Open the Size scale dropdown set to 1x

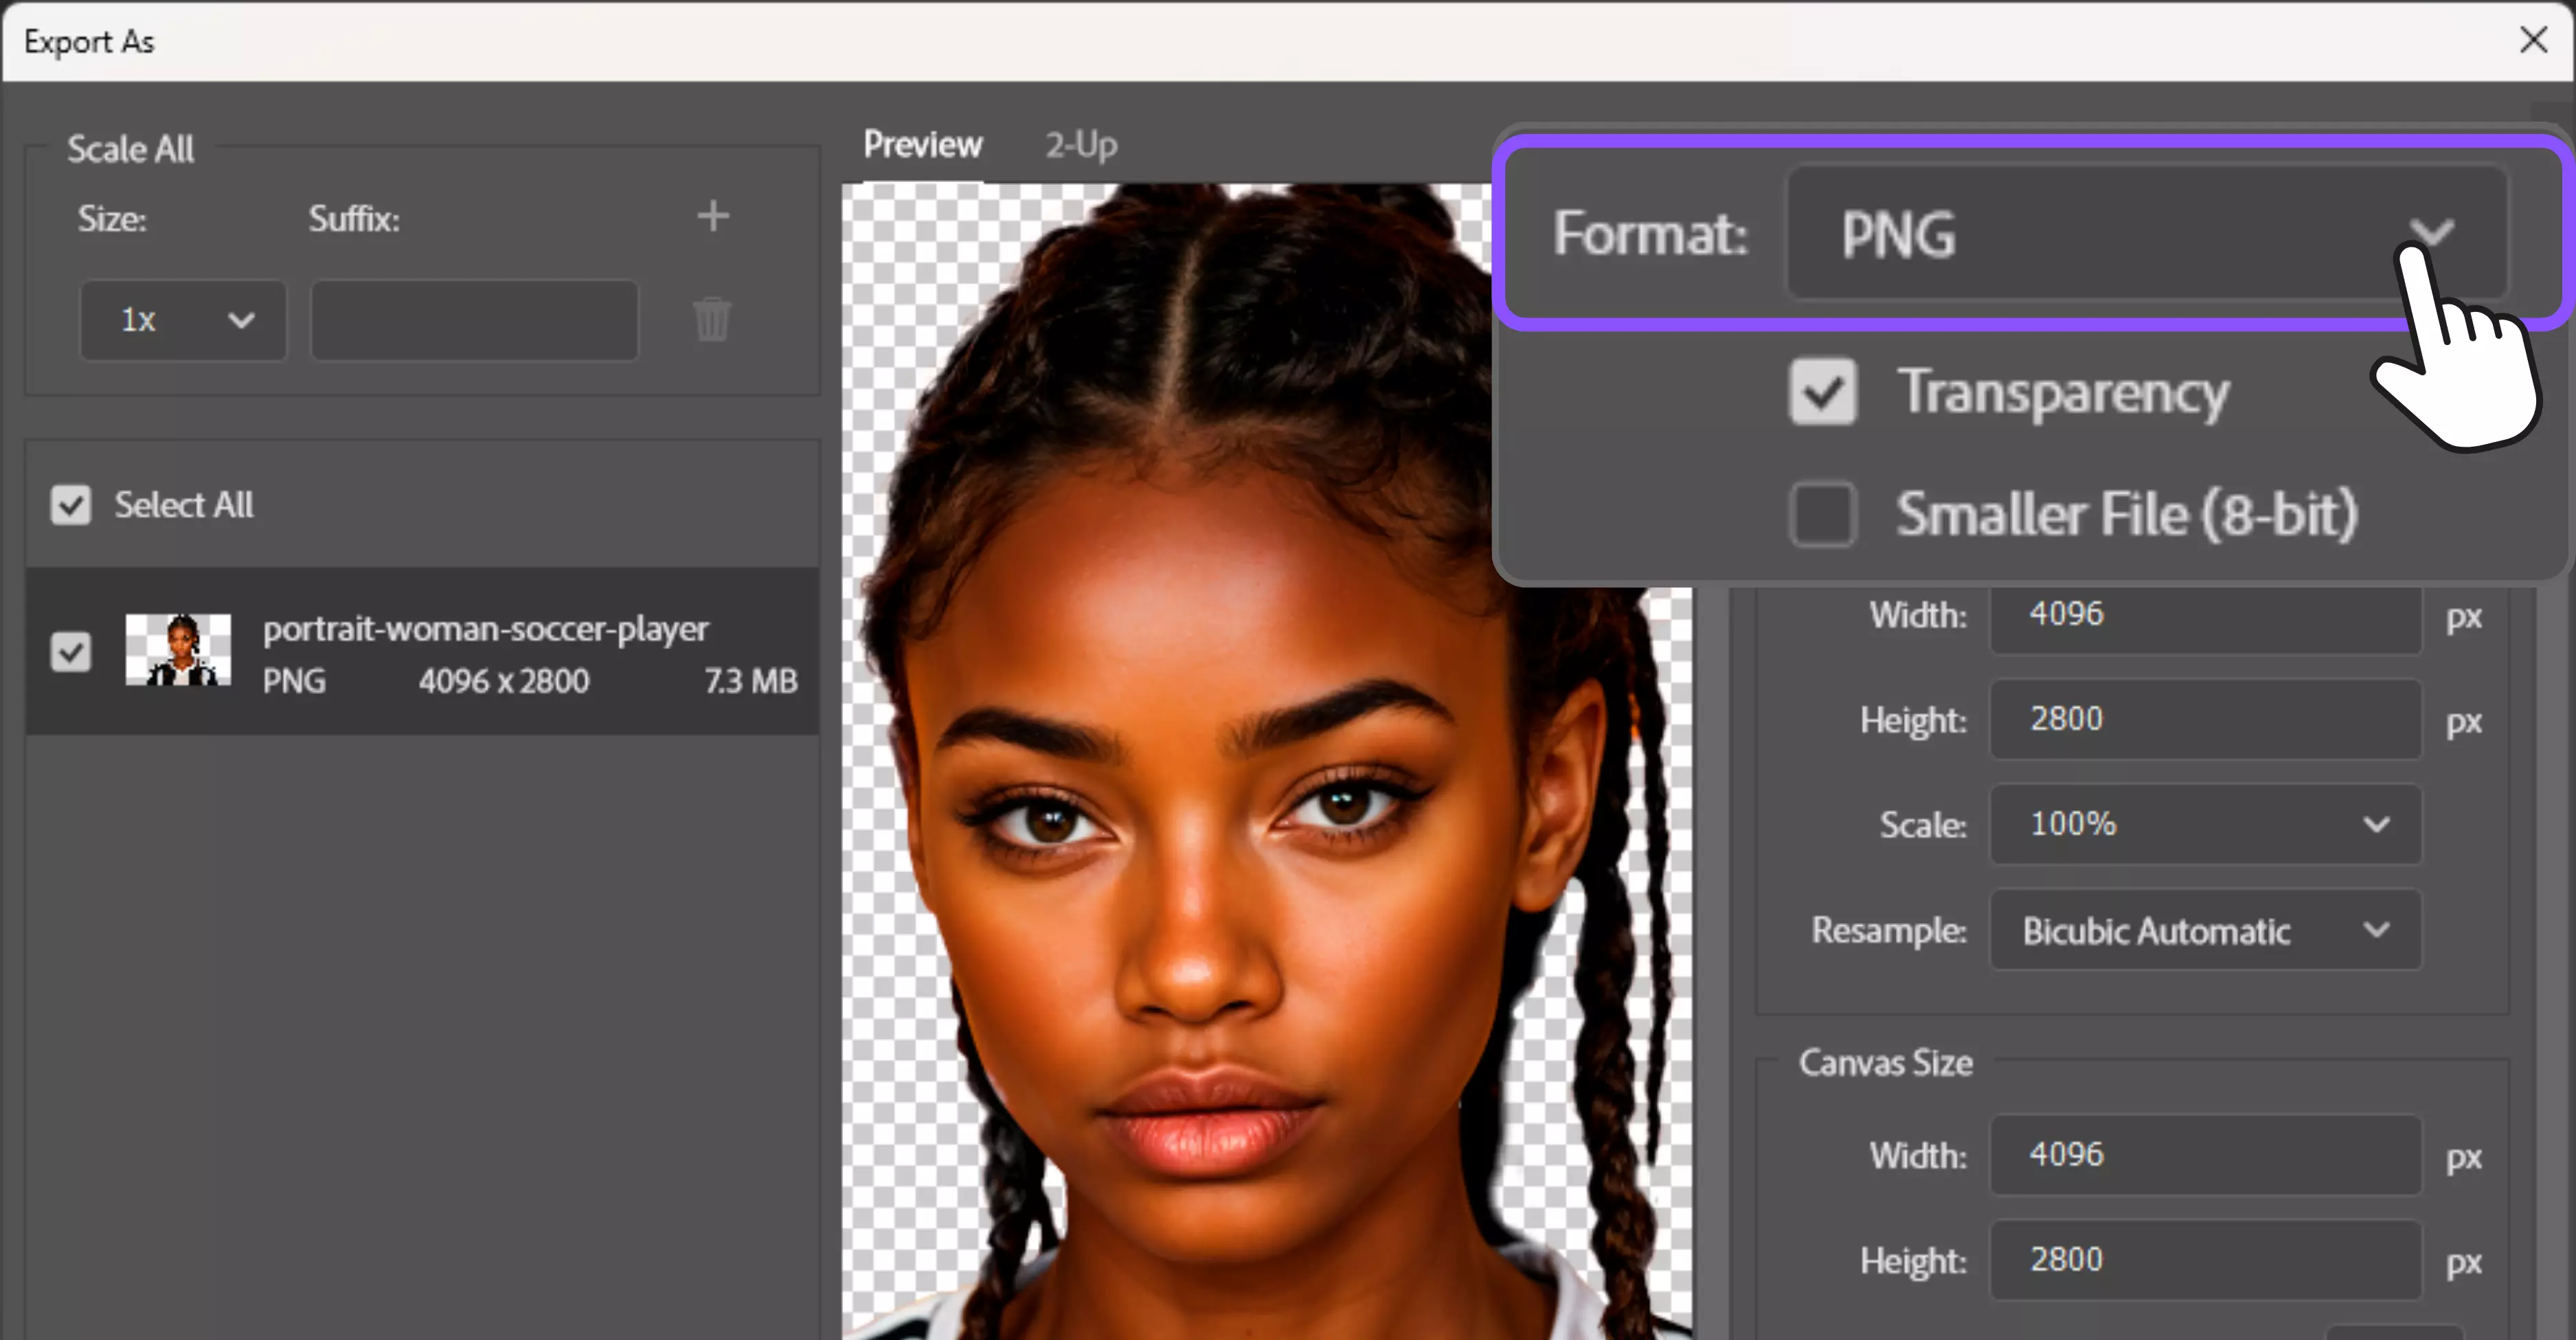[x=182, y=320]
